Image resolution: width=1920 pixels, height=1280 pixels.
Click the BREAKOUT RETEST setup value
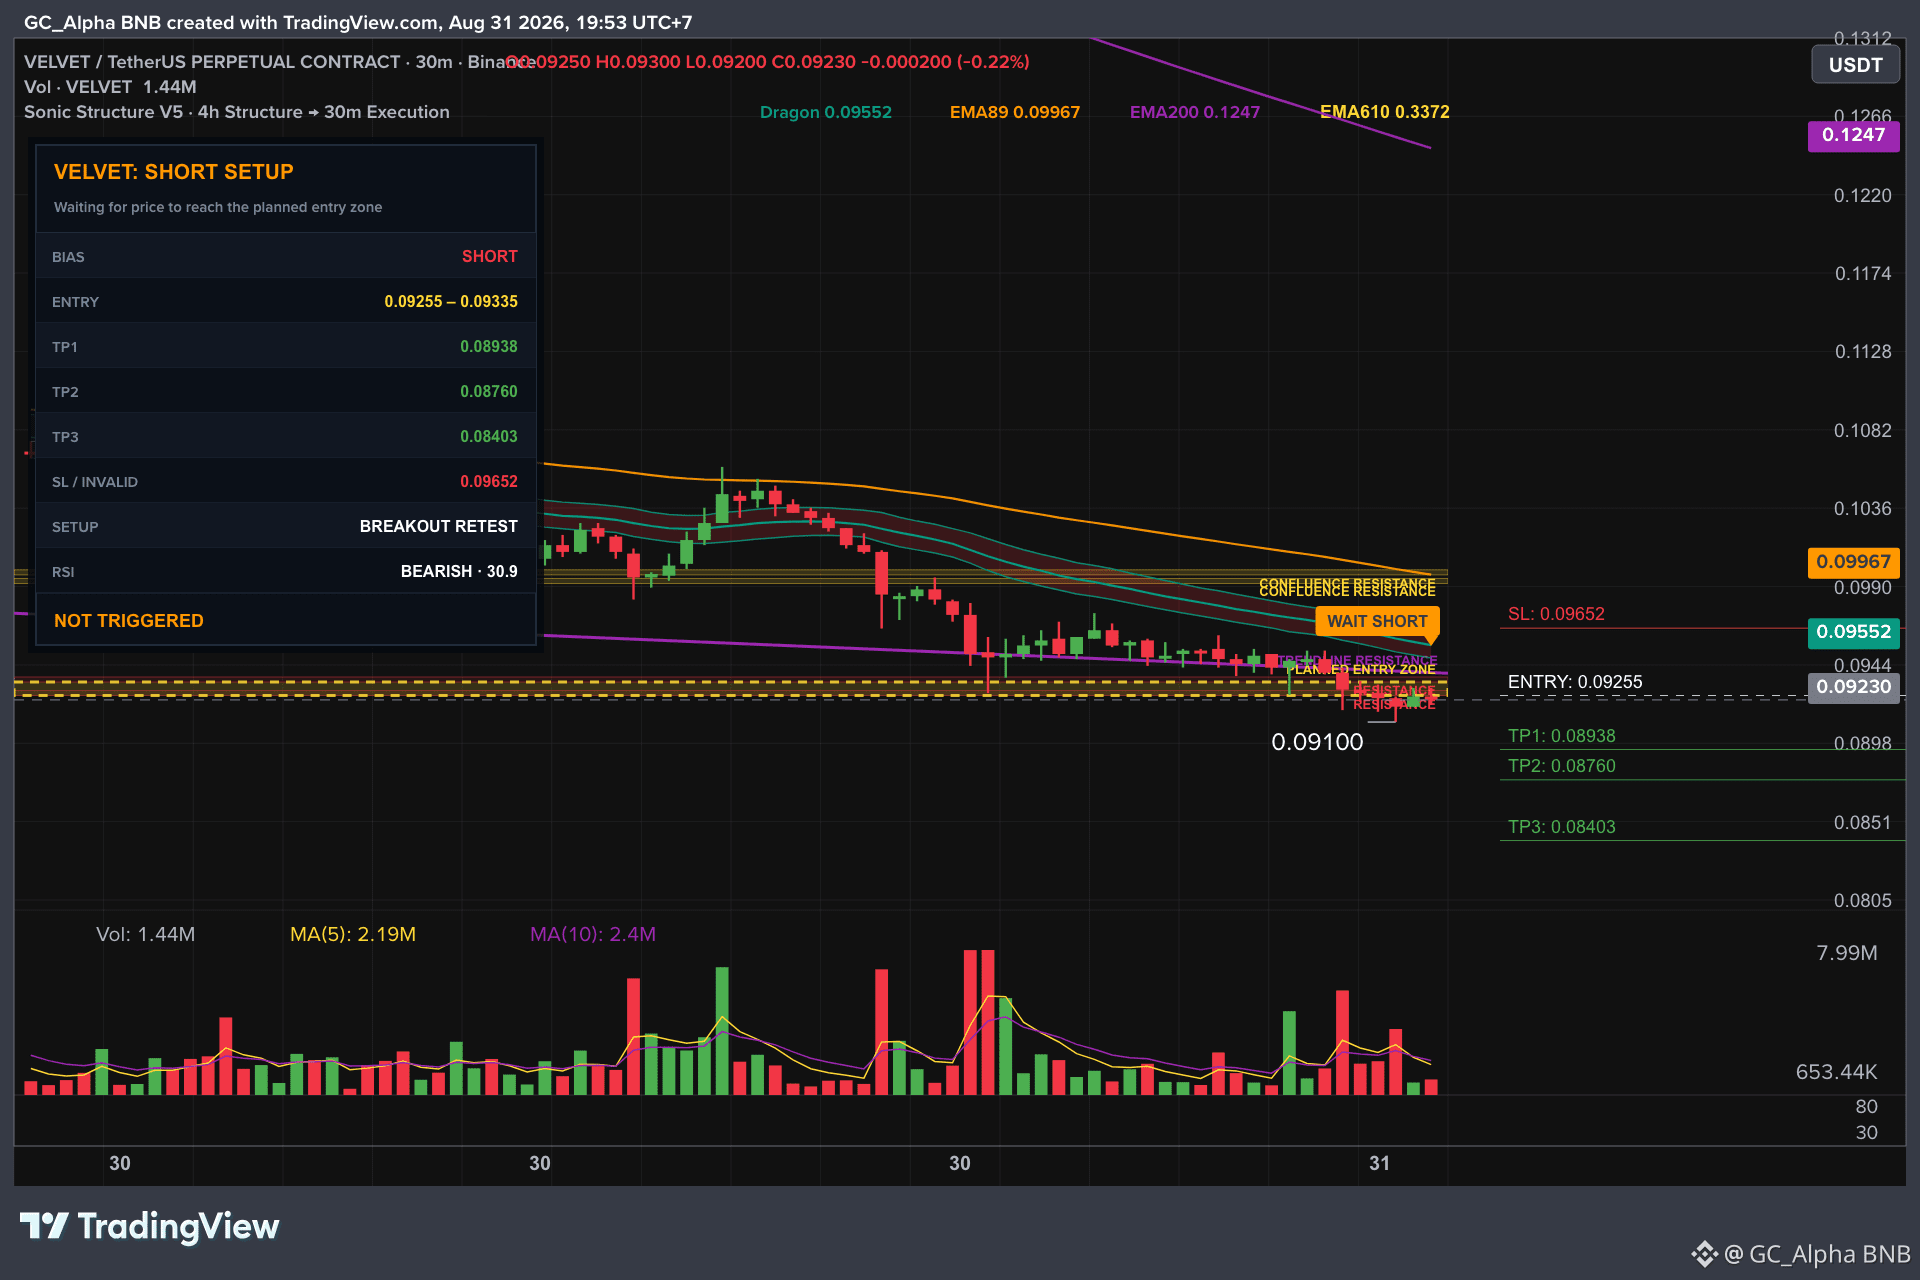[x=439, y=527]
